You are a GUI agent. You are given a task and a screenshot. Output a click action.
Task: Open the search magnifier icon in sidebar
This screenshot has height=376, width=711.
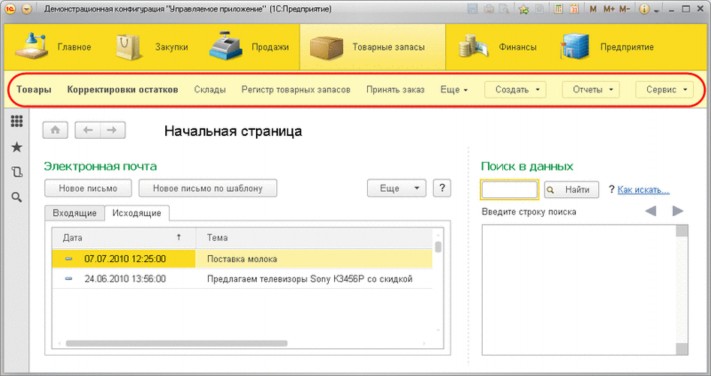(17, 197)
